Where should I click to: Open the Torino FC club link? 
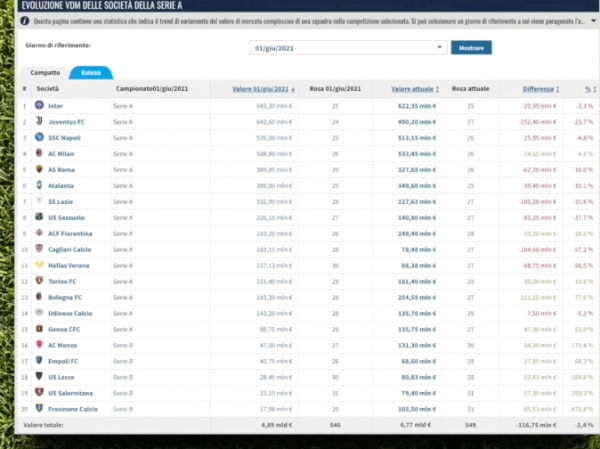62,281
